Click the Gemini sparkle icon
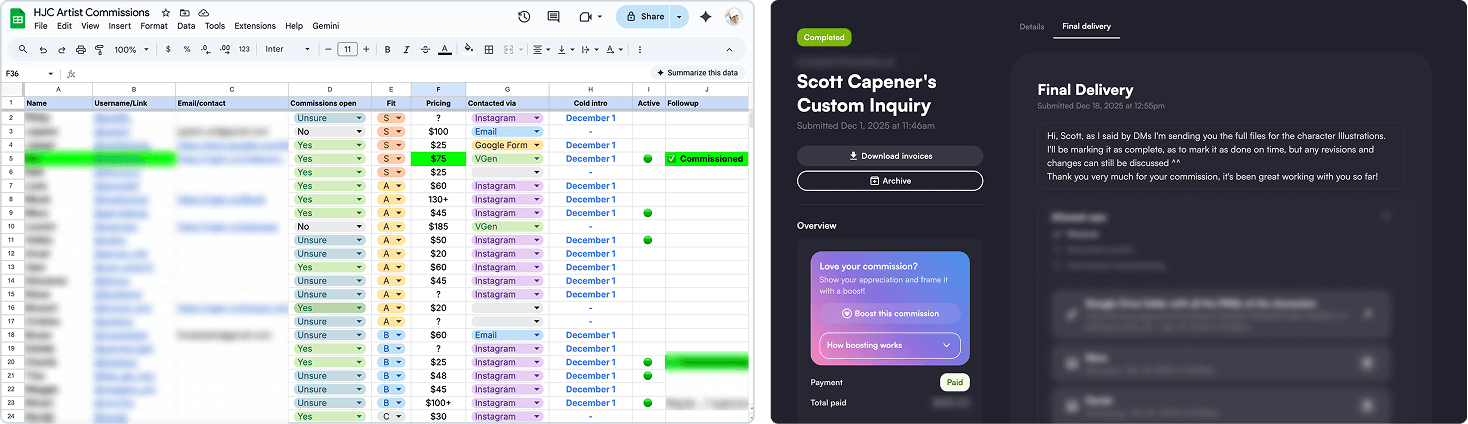 click(x=706, y=17)
